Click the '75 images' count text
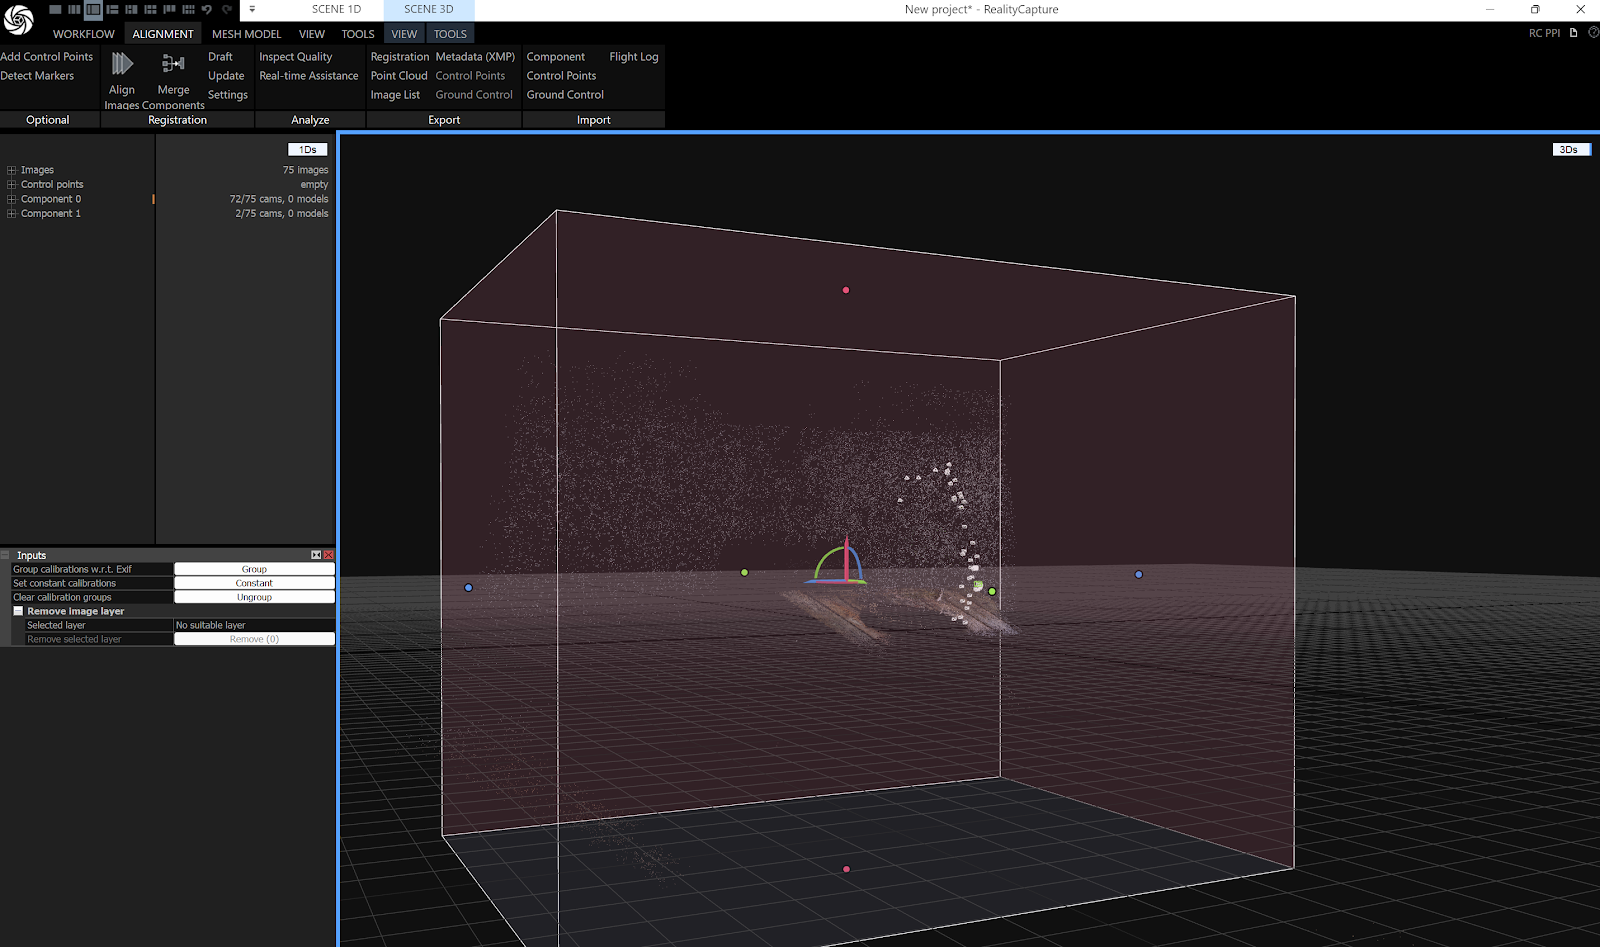1600x947 pixels. coord(305,170)
